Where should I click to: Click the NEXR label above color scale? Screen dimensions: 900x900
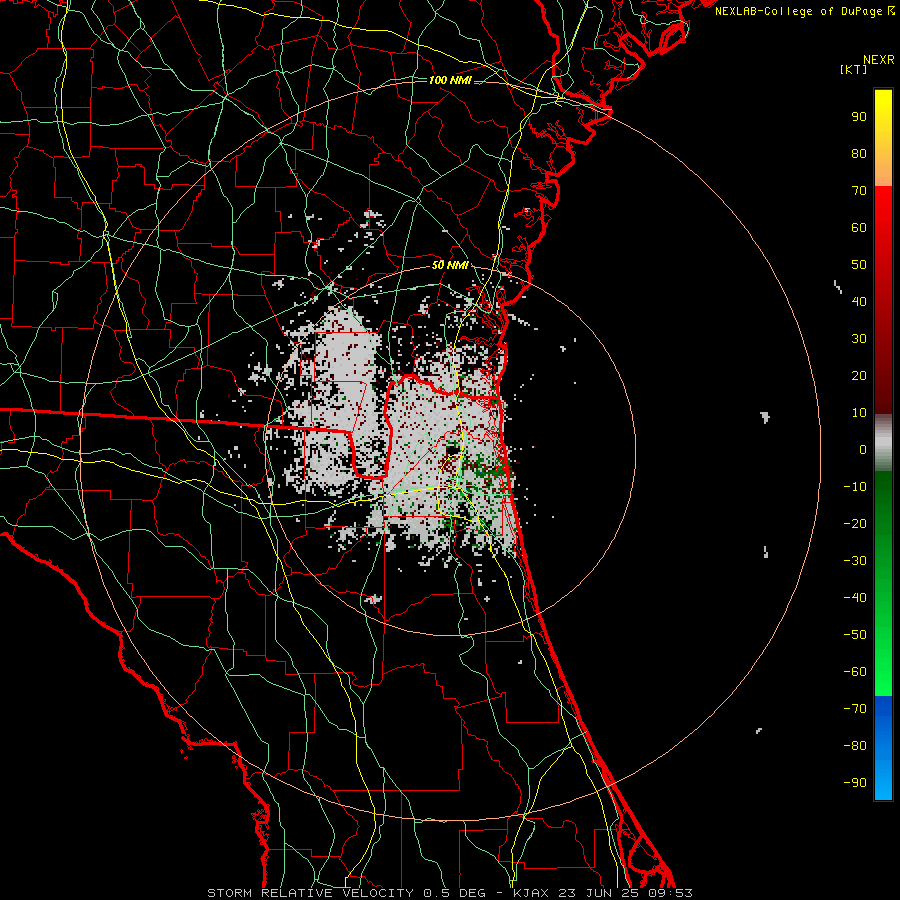878,60
